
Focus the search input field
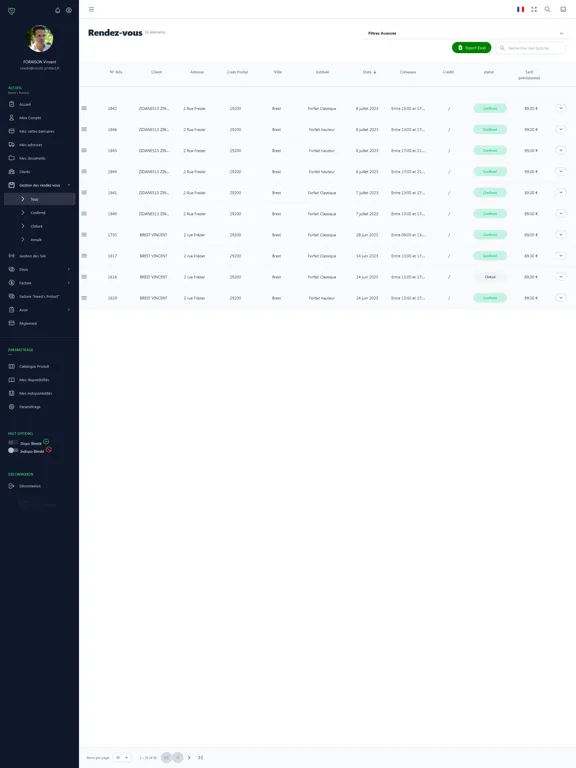click(530, 48)
